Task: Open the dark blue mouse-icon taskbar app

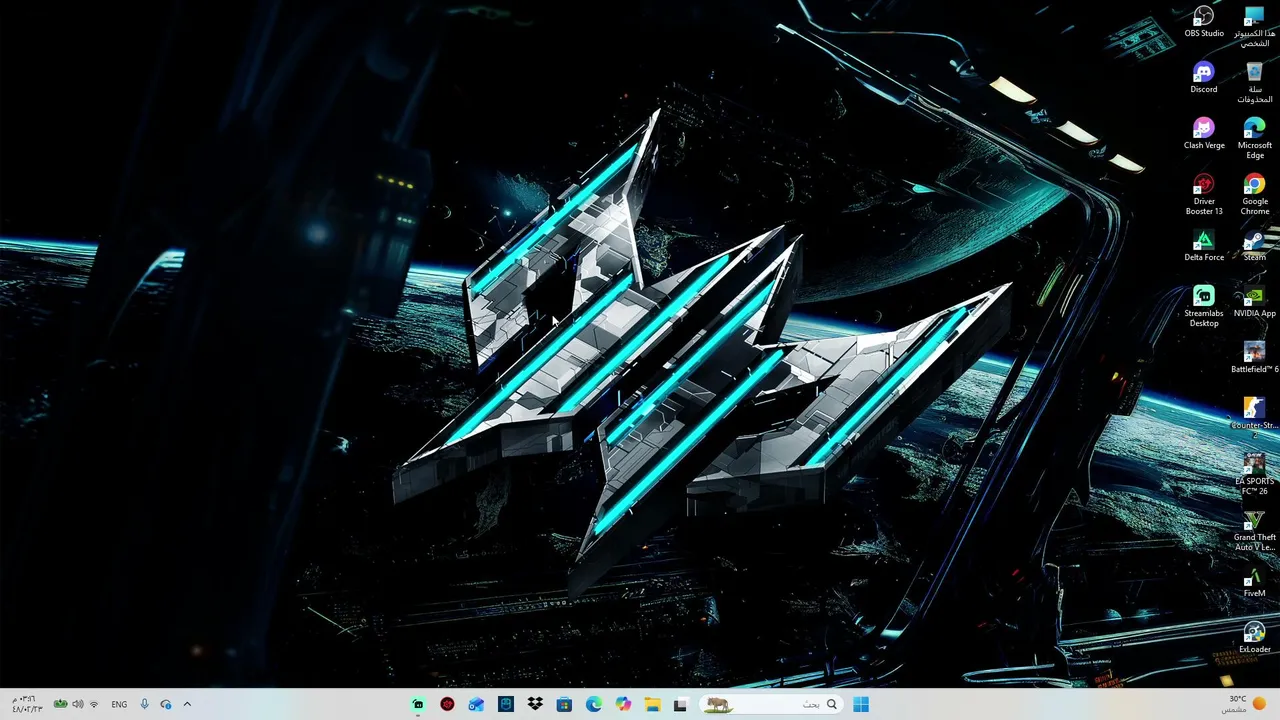Action: [x=506, y=704]
